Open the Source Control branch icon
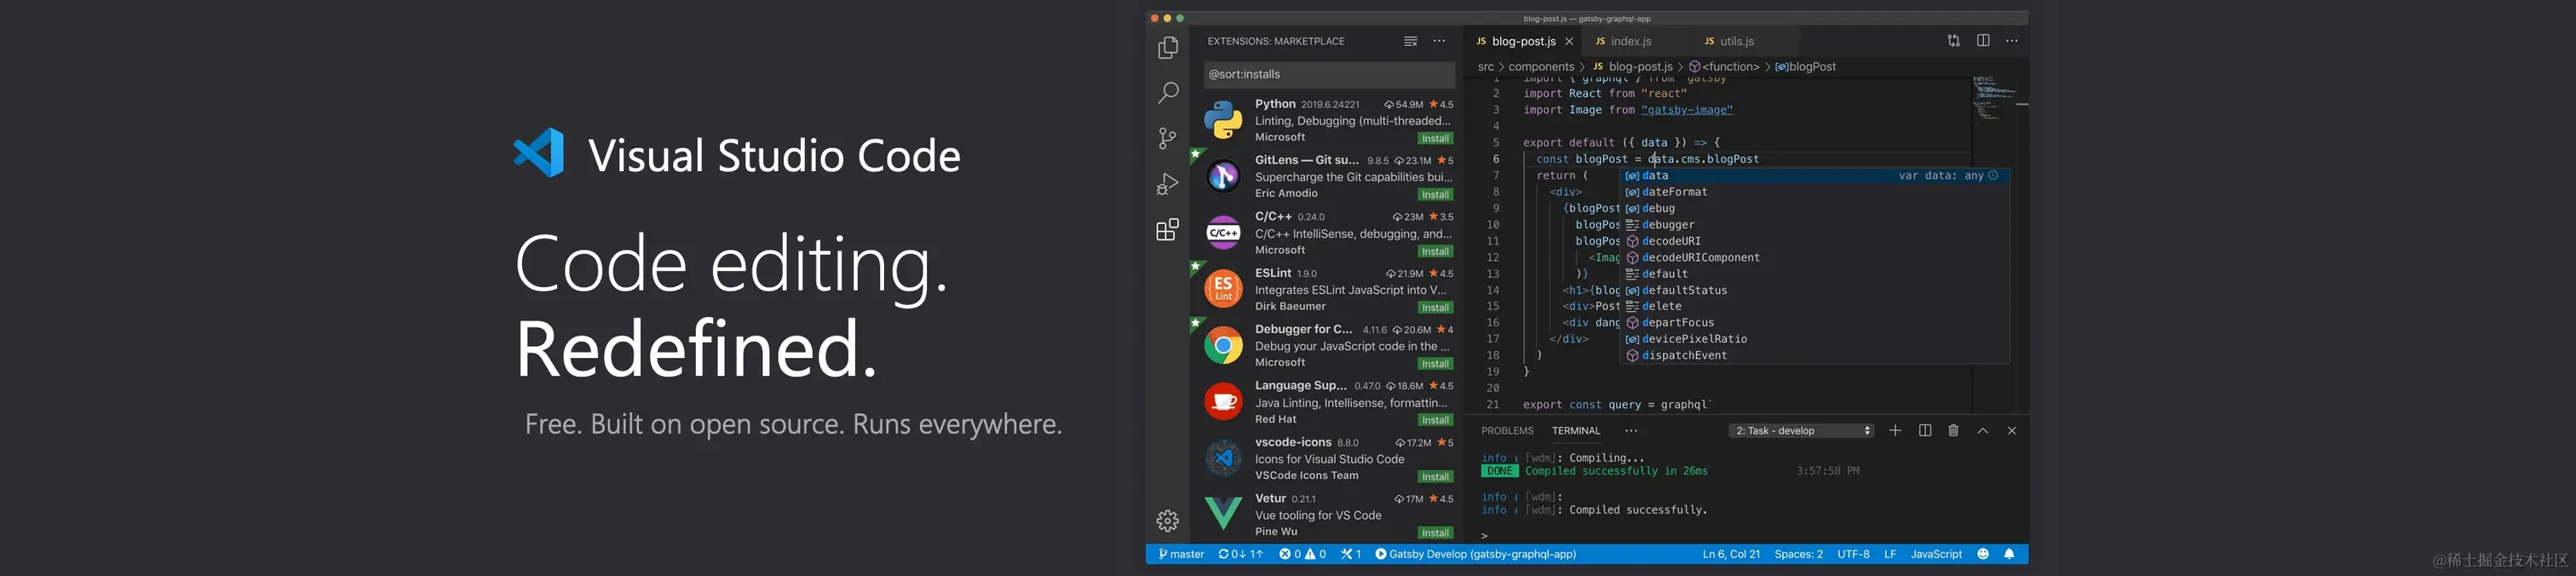2576x576 pixels. point(1167,138)
